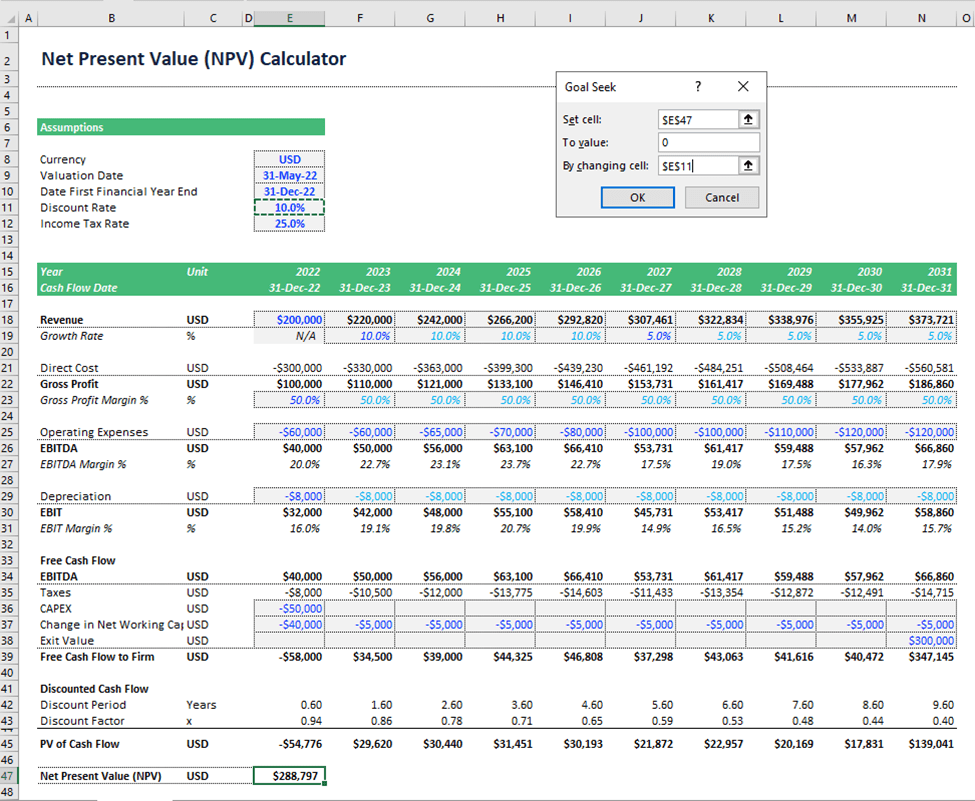The width and height of the screenshot is (975, 801).
Task: Focus the Set cell input field
Action: click(698, 119)
